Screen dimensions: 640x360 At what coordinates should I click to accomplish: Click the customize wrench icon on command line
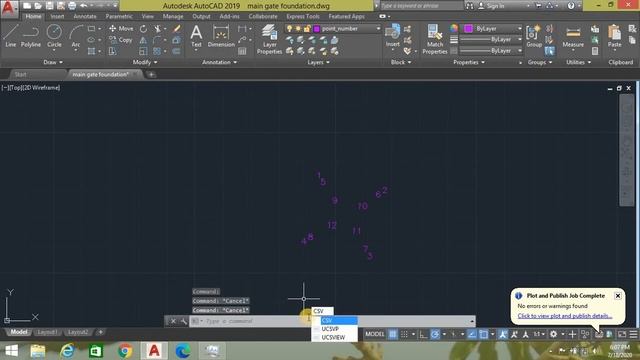click(x=184, y=321)
